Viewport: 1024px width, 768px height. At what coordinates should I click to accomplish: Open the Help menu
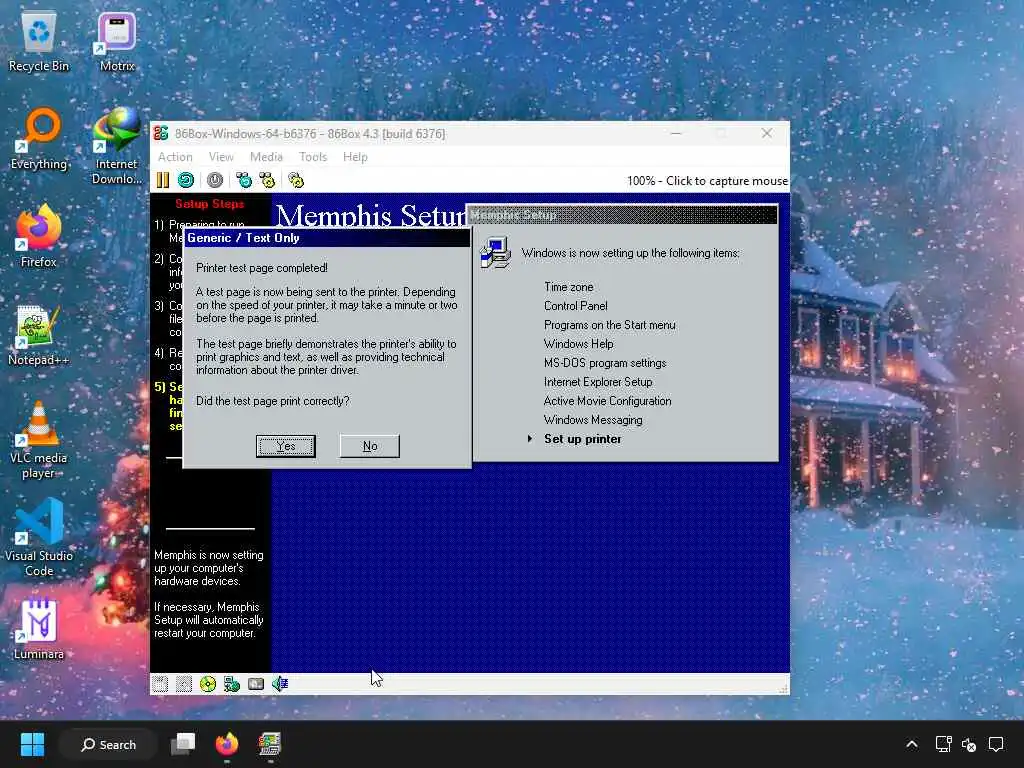pyautogui.click(x=355, y=157)
